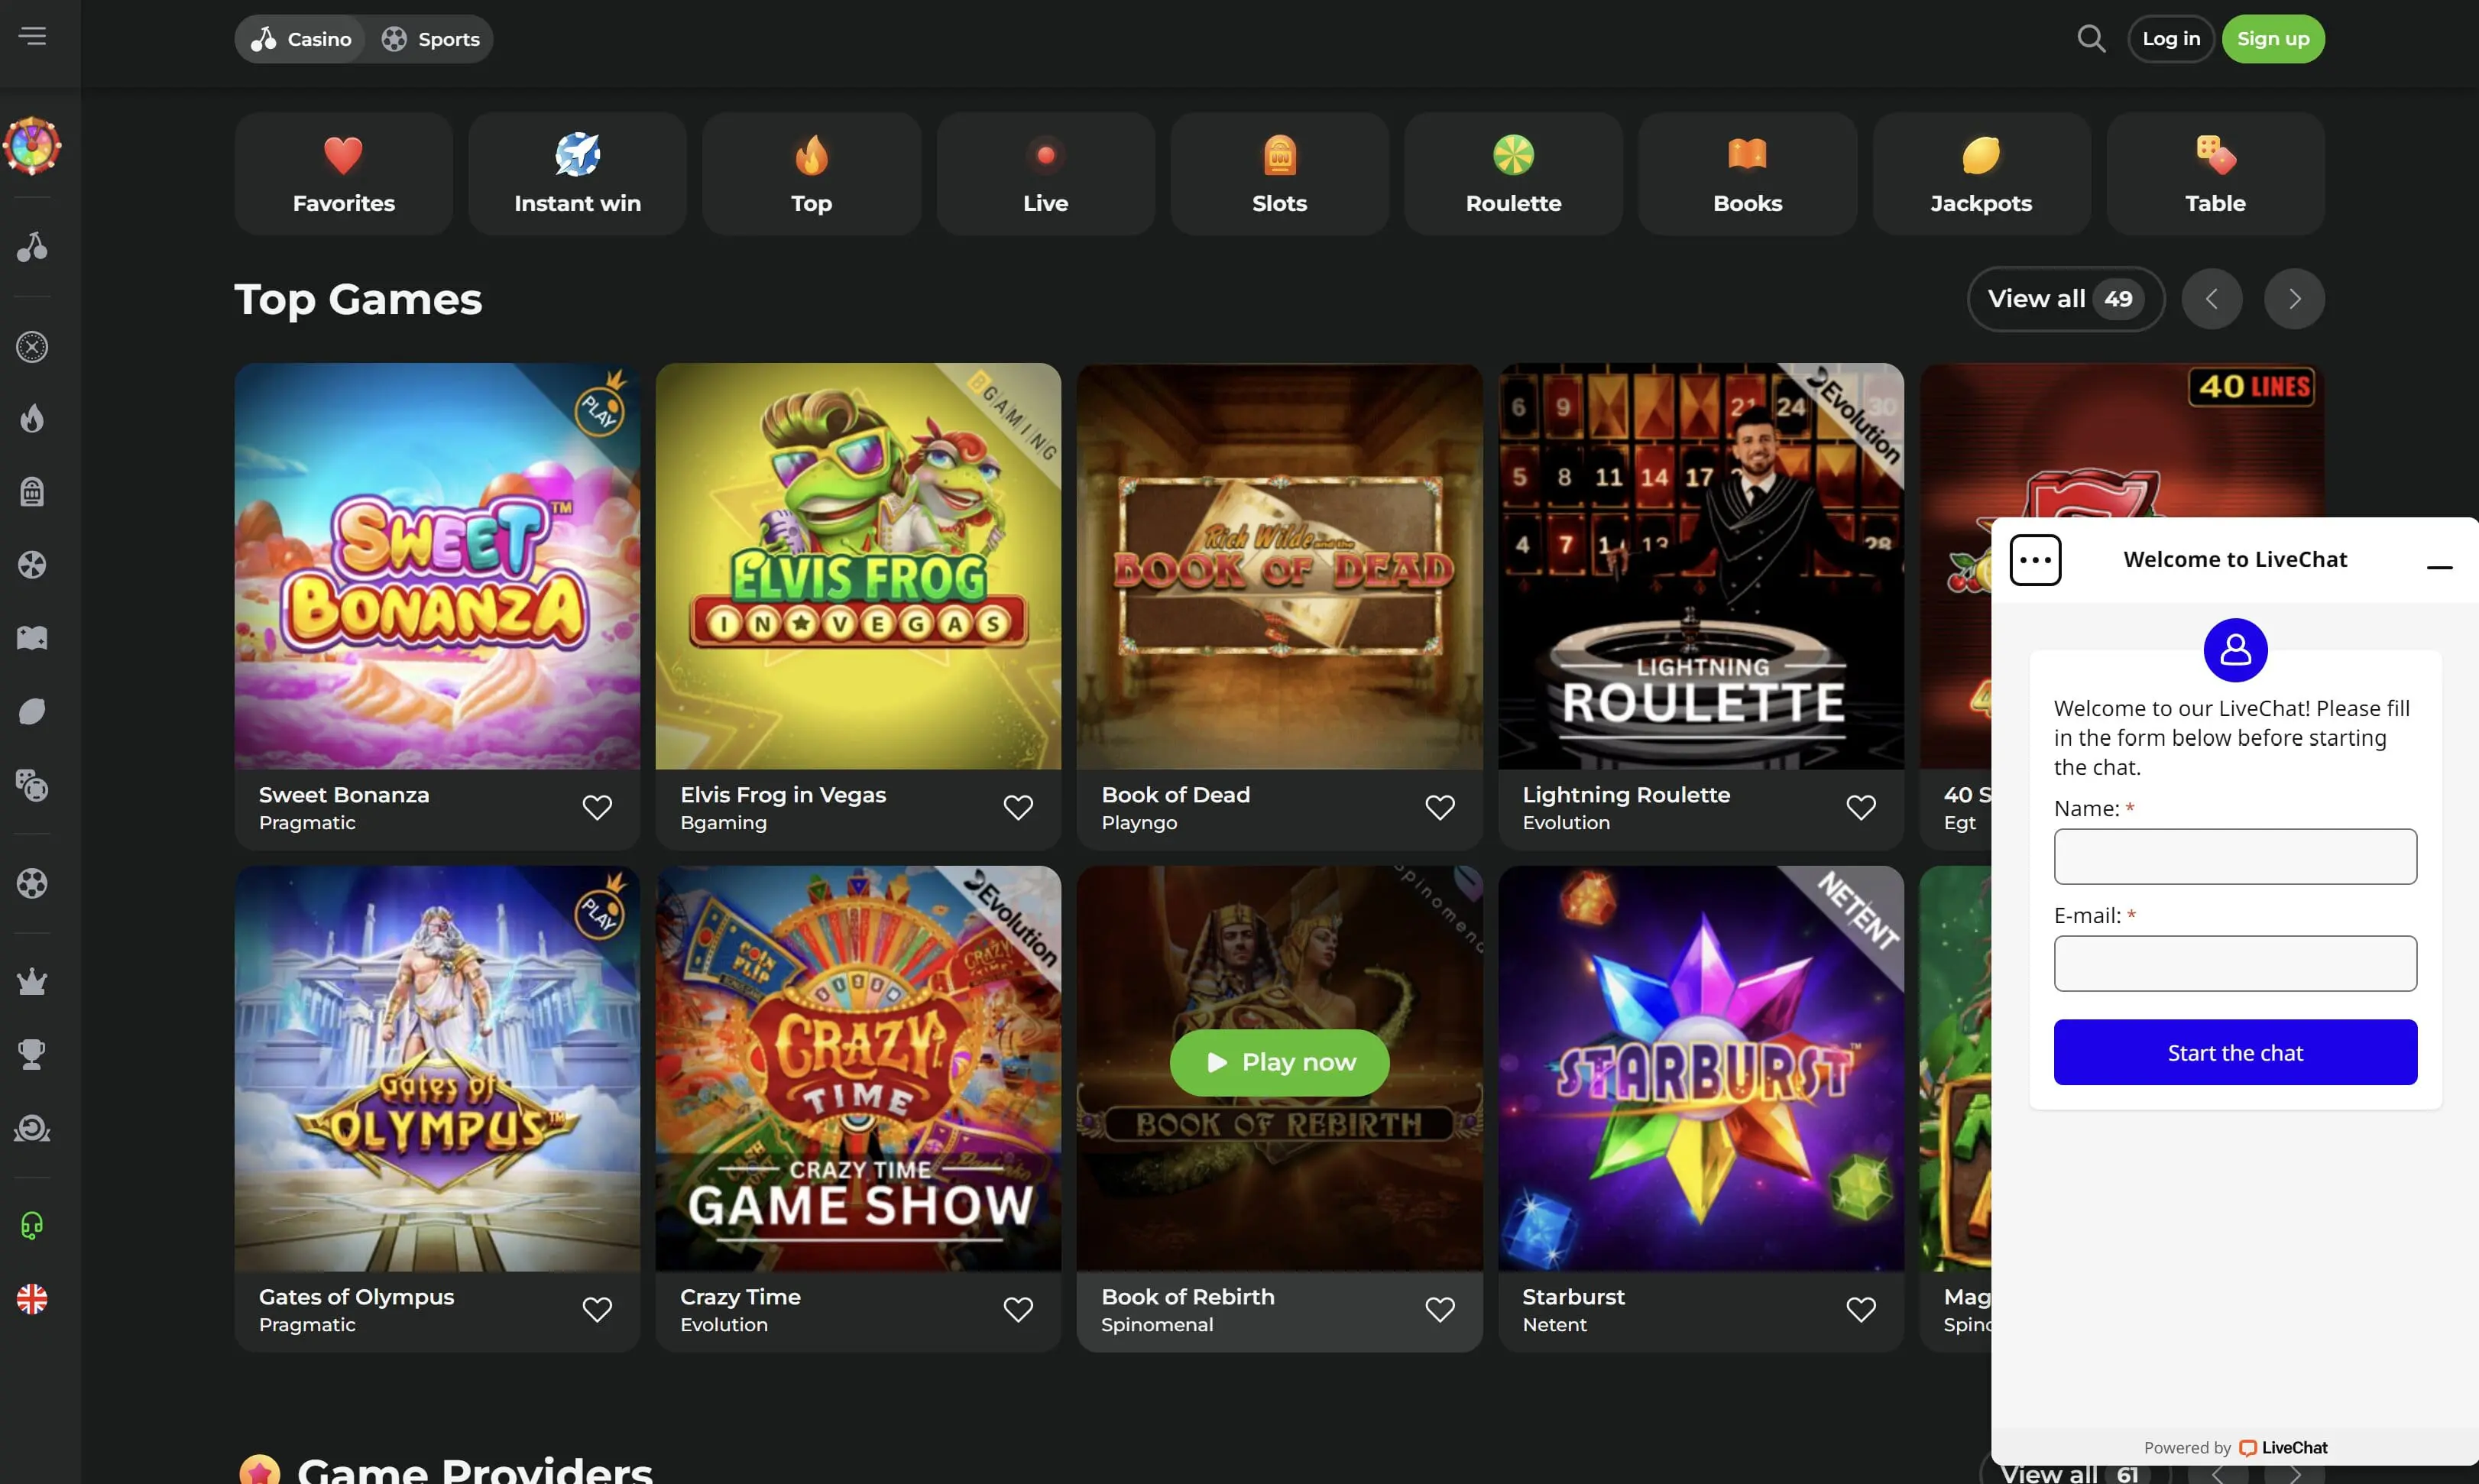
Task: Open the hamburger menu icon
Action: click(x=32, y=36)
